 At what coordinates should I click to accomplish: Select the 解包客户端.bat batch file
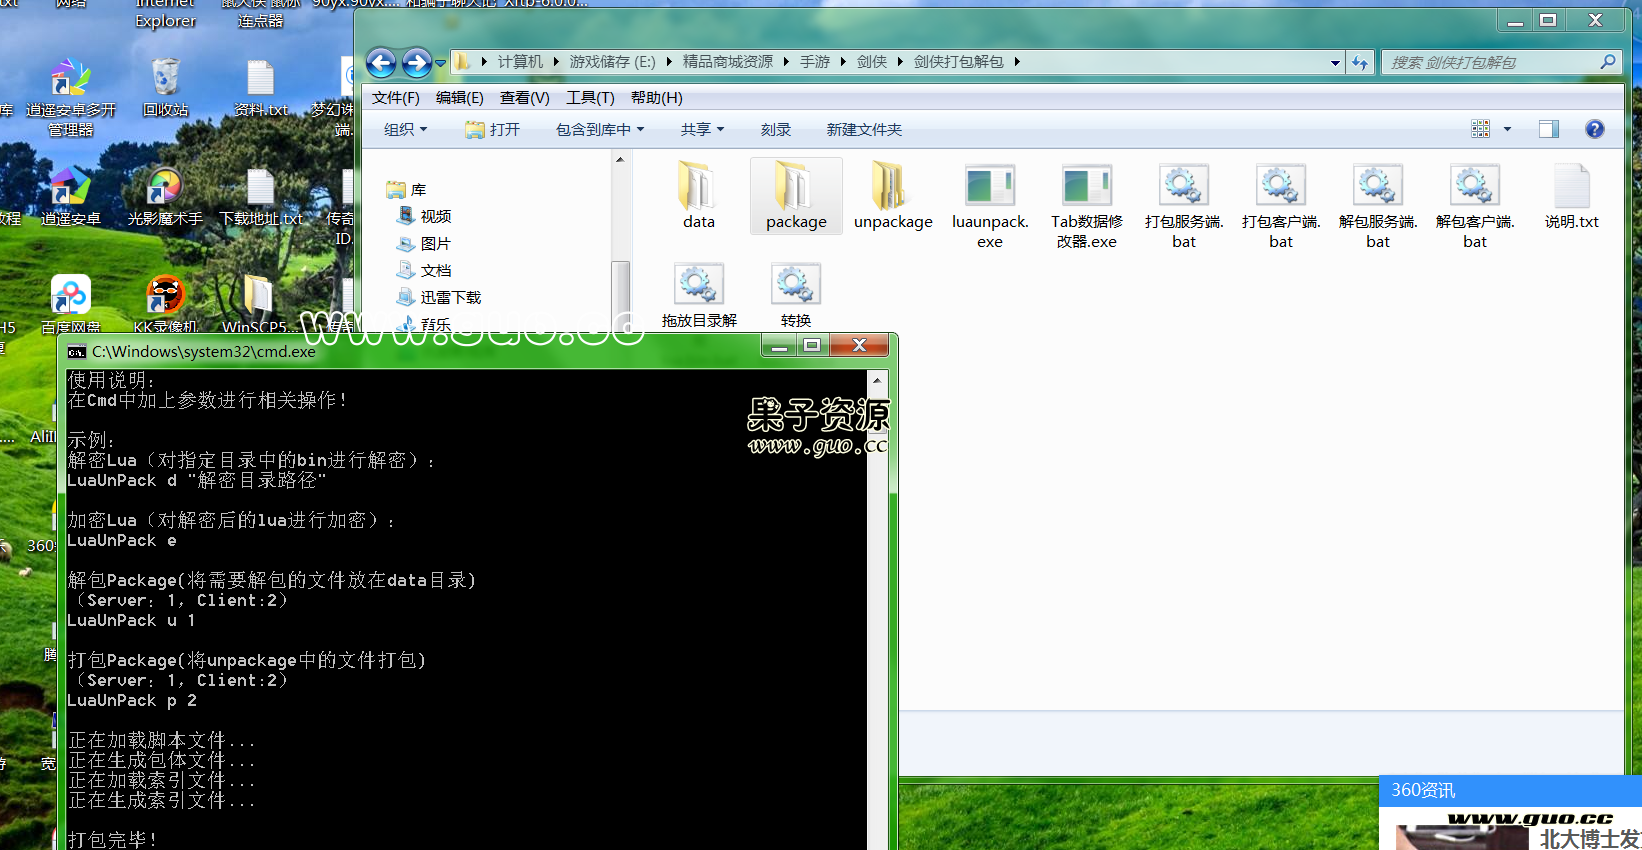pos(1474,187)
